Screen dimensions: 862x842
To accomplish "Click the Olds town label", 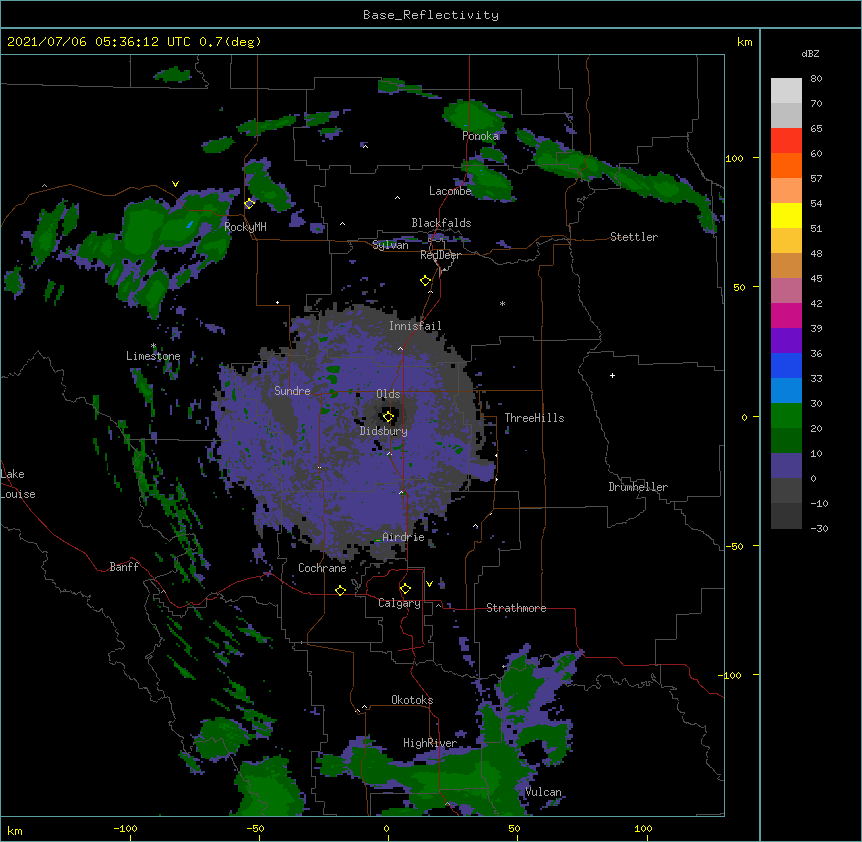I will point(388,394).
